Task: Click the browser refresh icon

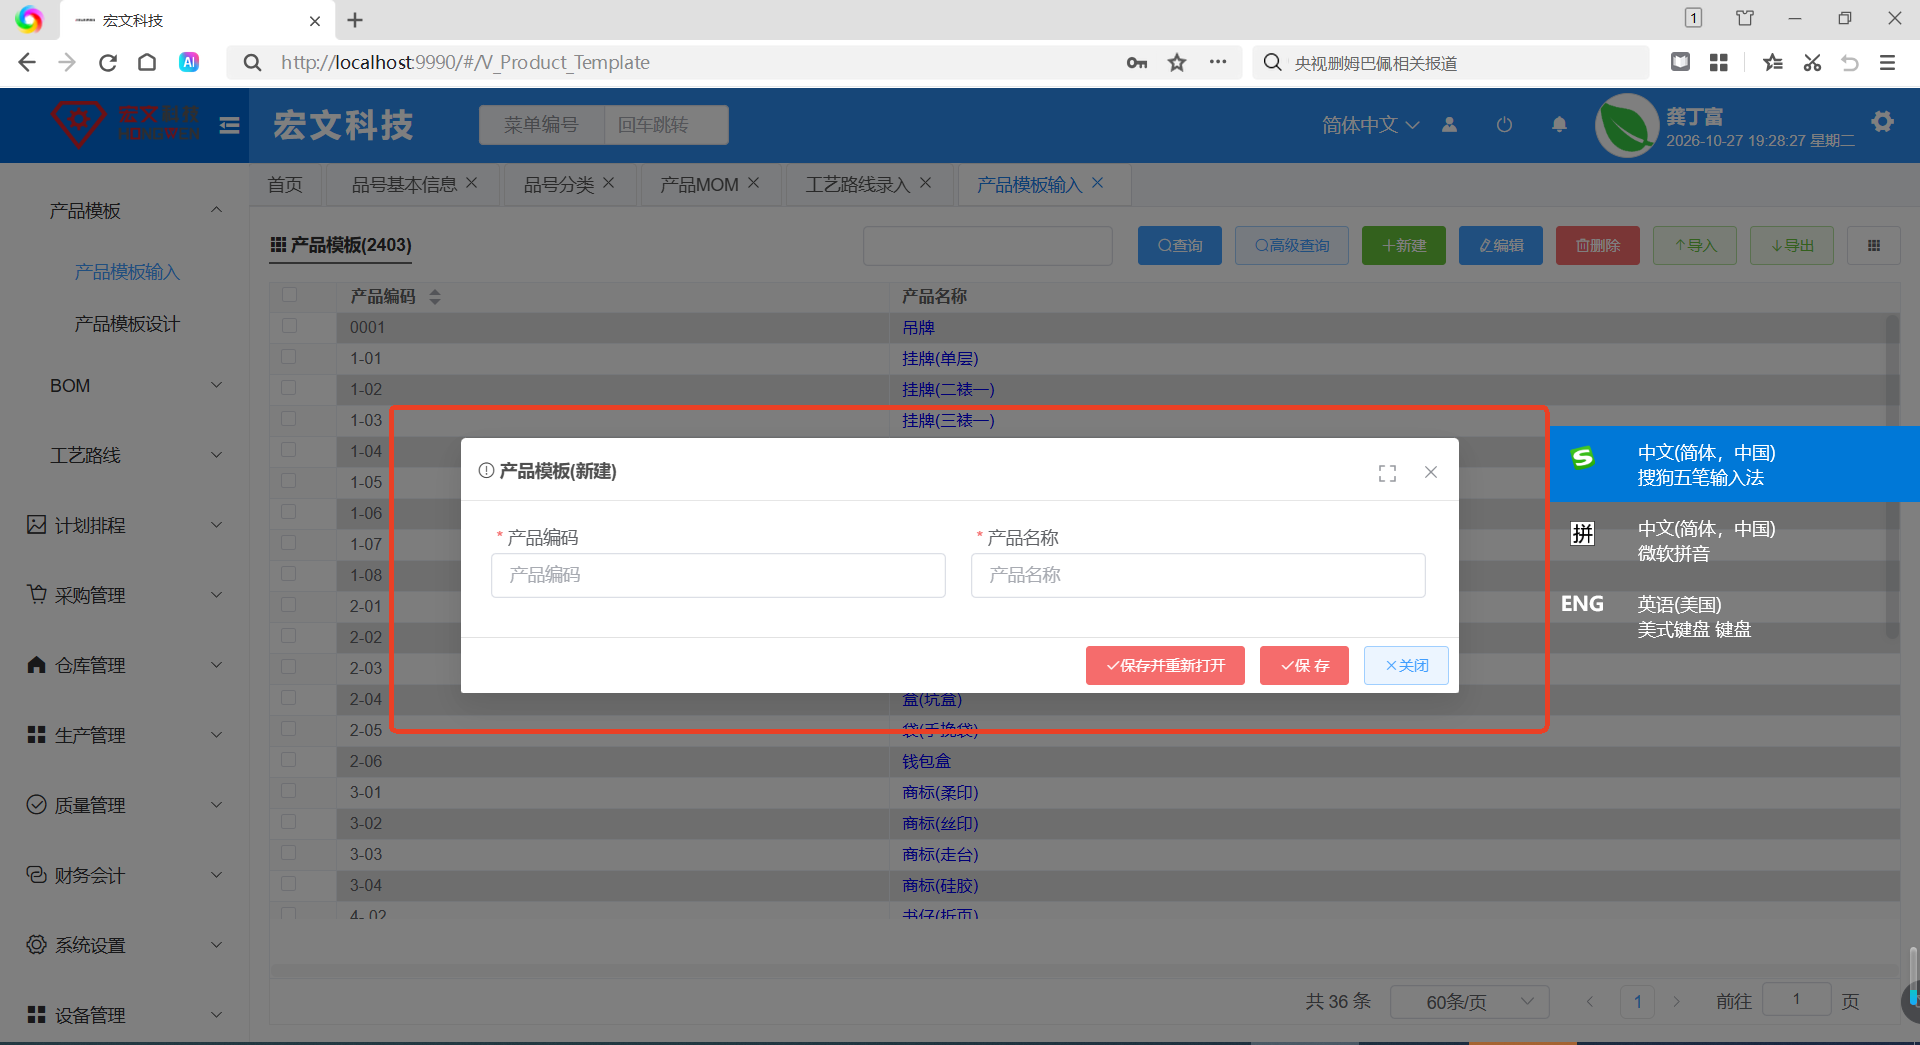Action: 108,63
